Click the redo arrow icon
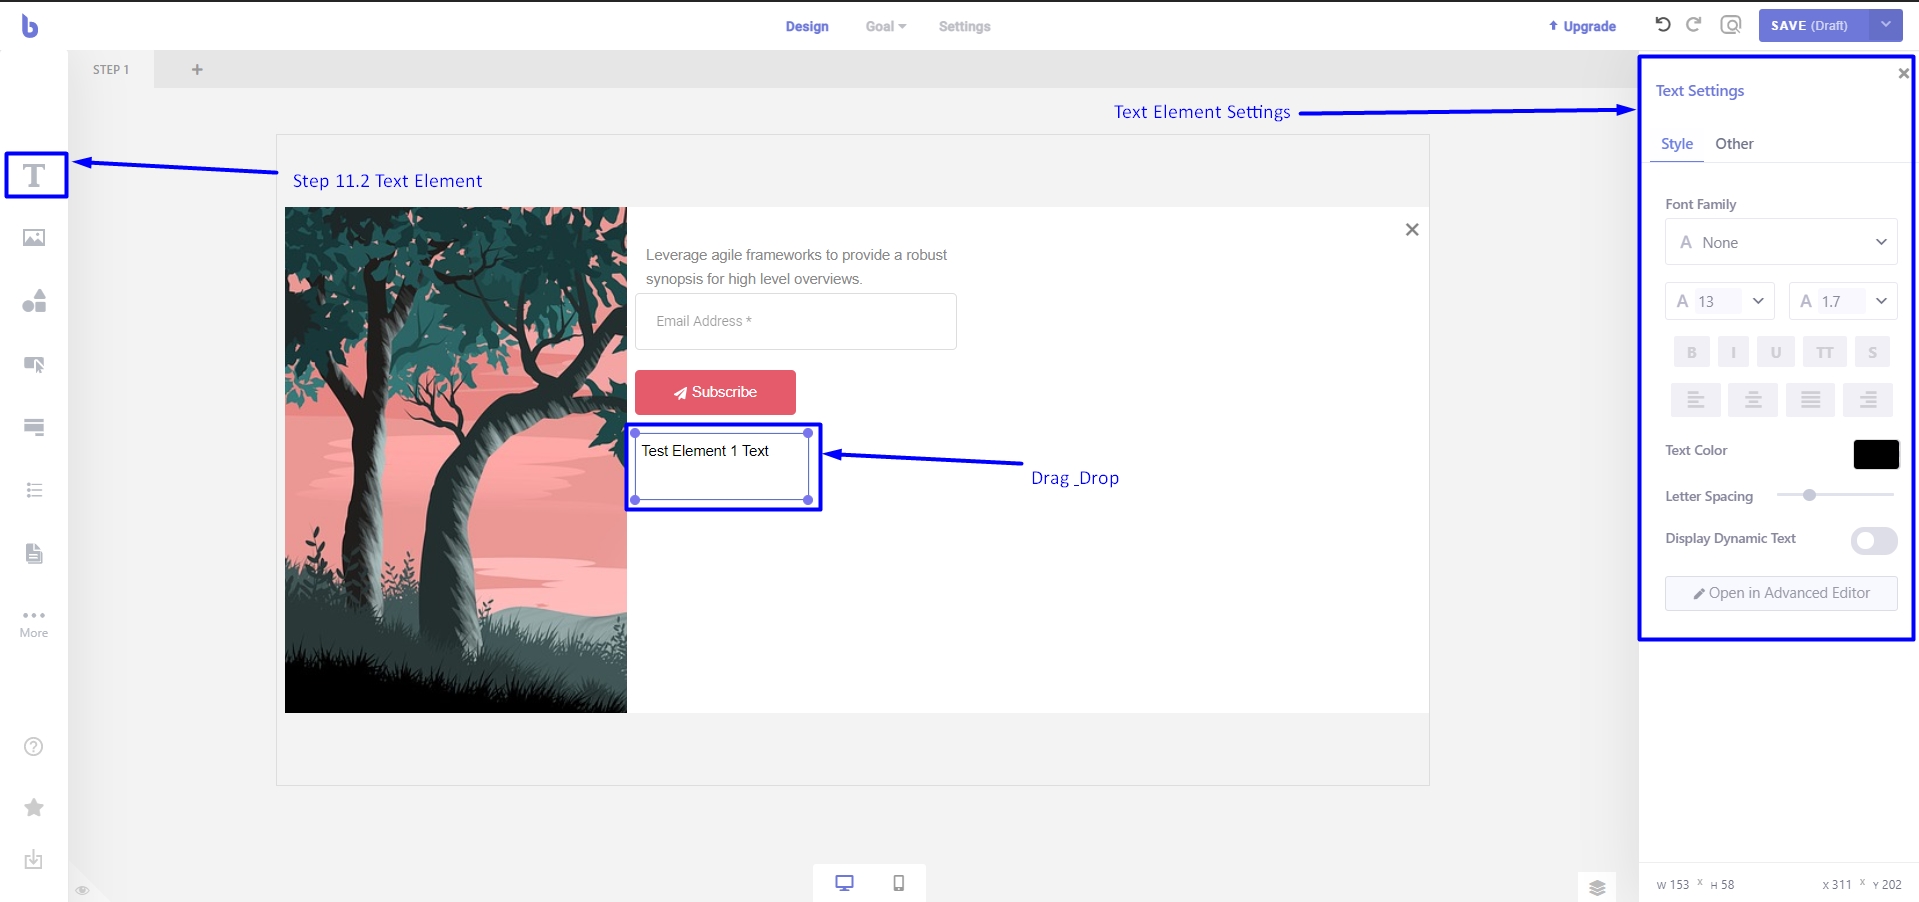 point(1694,25)
